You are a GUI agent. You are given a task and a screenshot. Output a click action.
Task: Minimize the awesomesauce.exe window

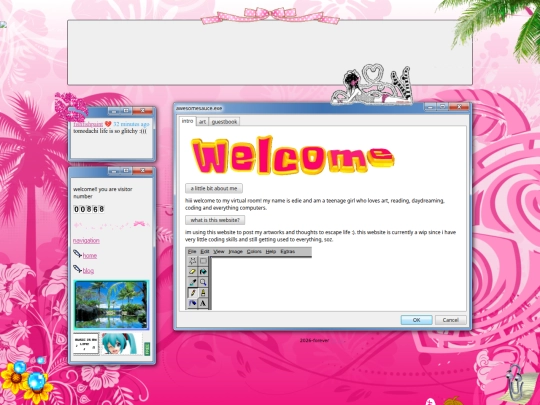(x=430, y=107)
